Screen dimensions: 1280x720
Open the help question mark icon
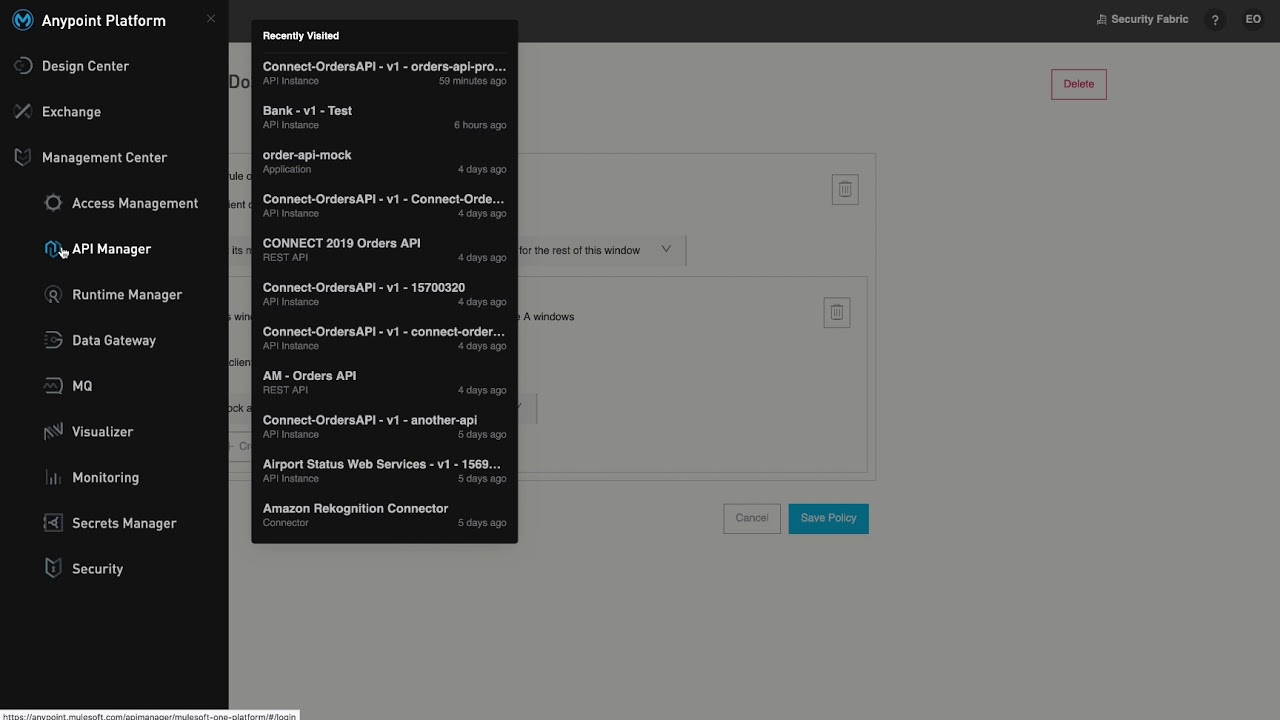1215,20
